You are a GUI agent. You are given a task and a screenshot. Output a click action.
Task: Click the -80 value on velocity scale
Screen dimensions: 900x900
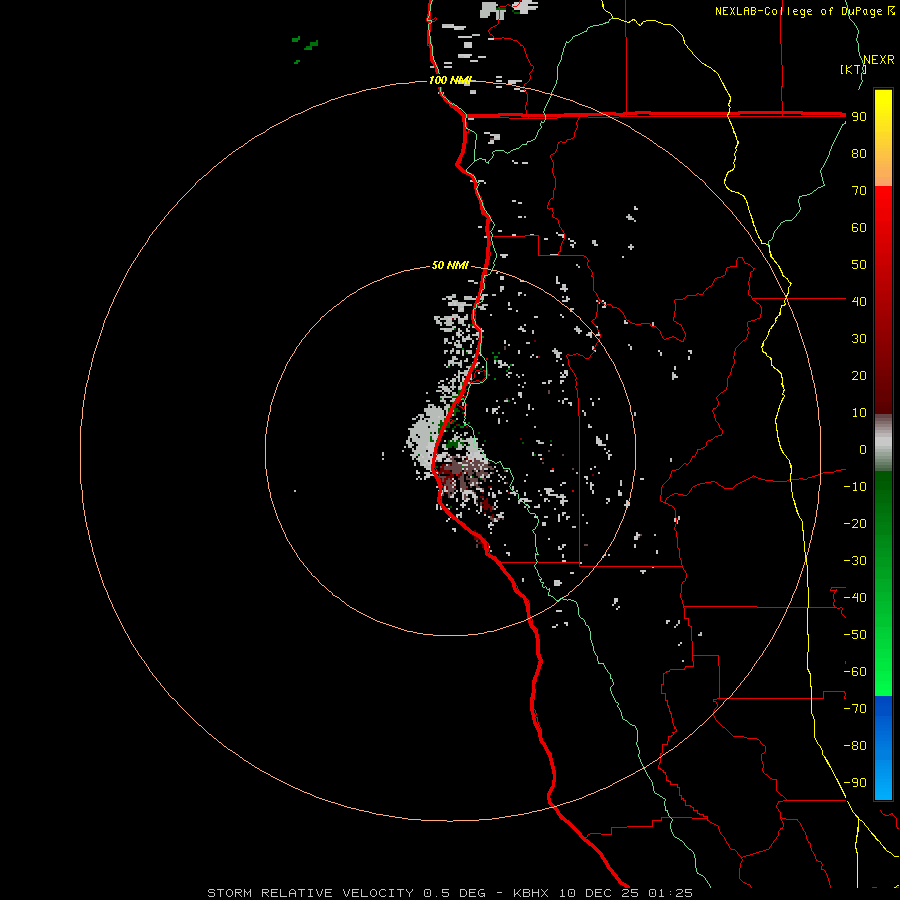tap(855, 746)
